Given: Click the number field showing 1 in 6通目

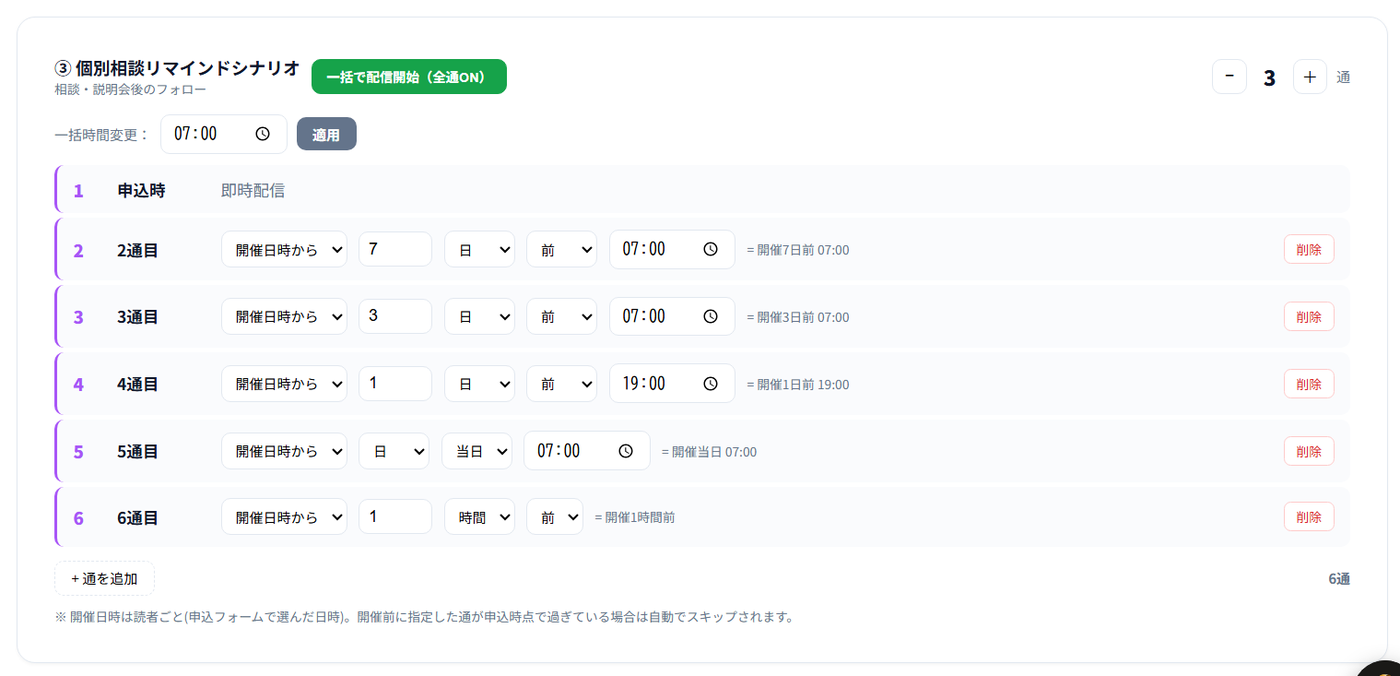Looking at the screenshot, I should (x=395, y=517).
